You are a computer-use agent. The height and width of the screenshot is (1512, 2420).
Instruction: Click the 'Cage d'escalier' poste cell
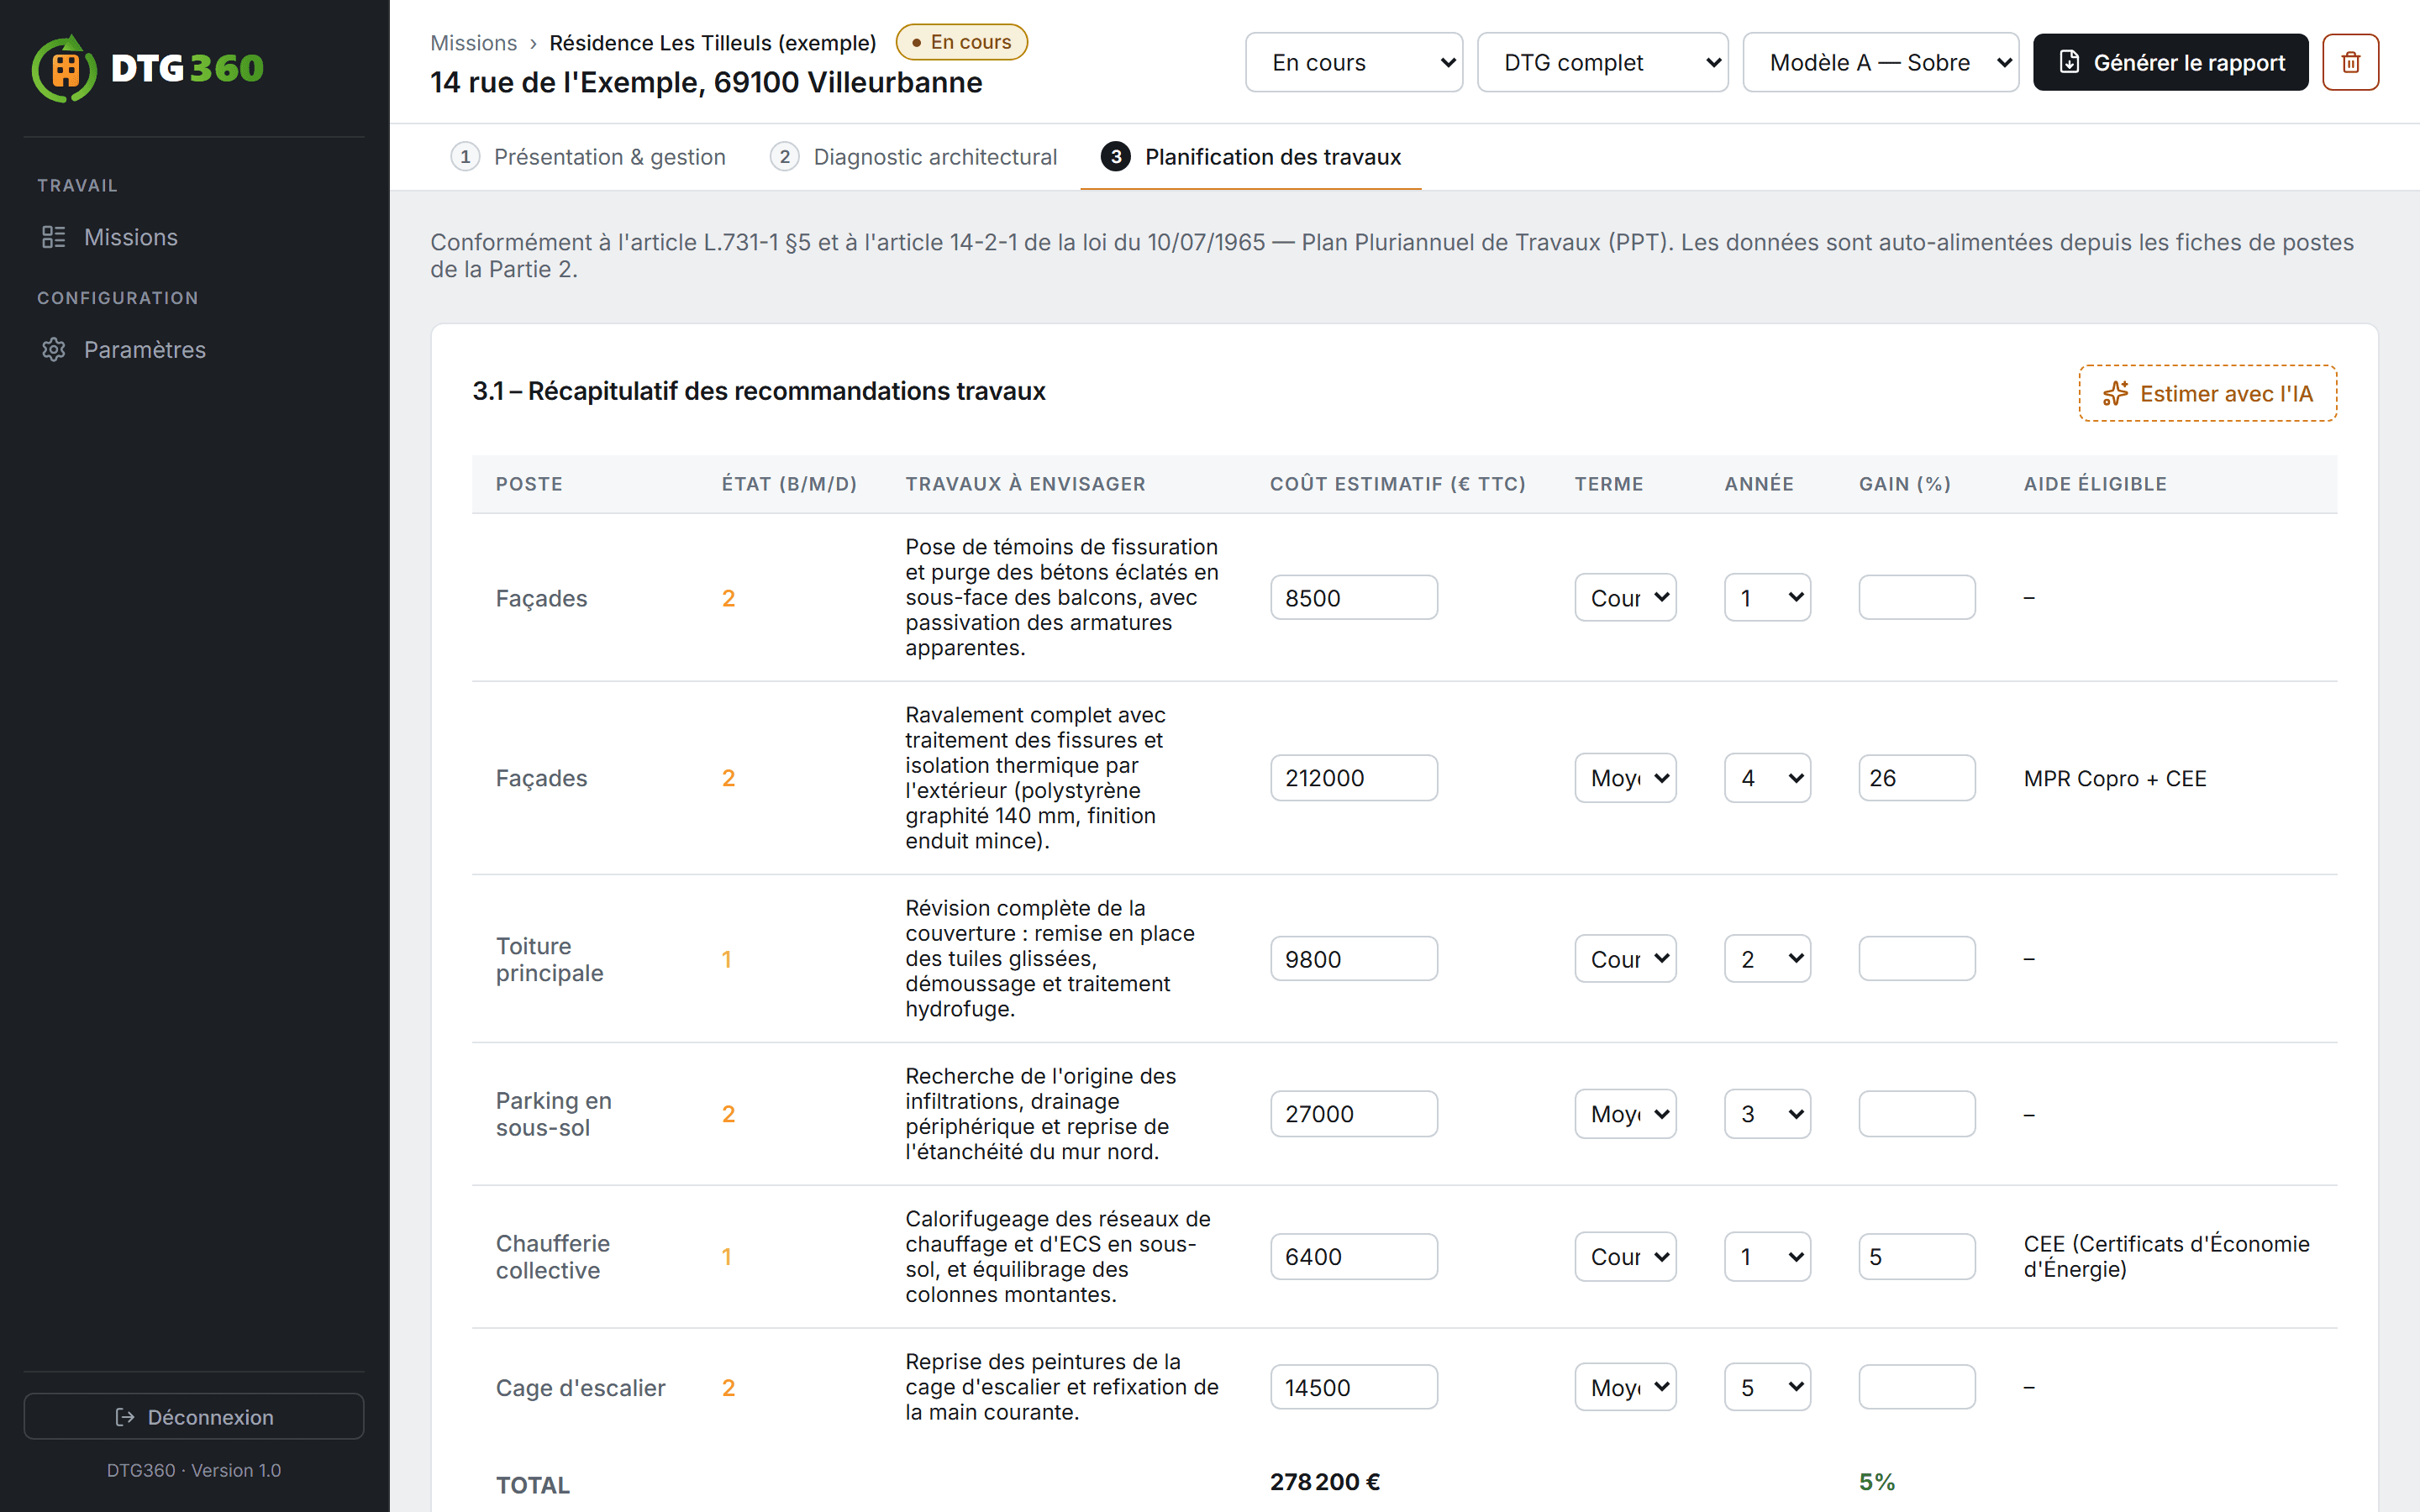pyautogui.click(x=580, y=1387)
